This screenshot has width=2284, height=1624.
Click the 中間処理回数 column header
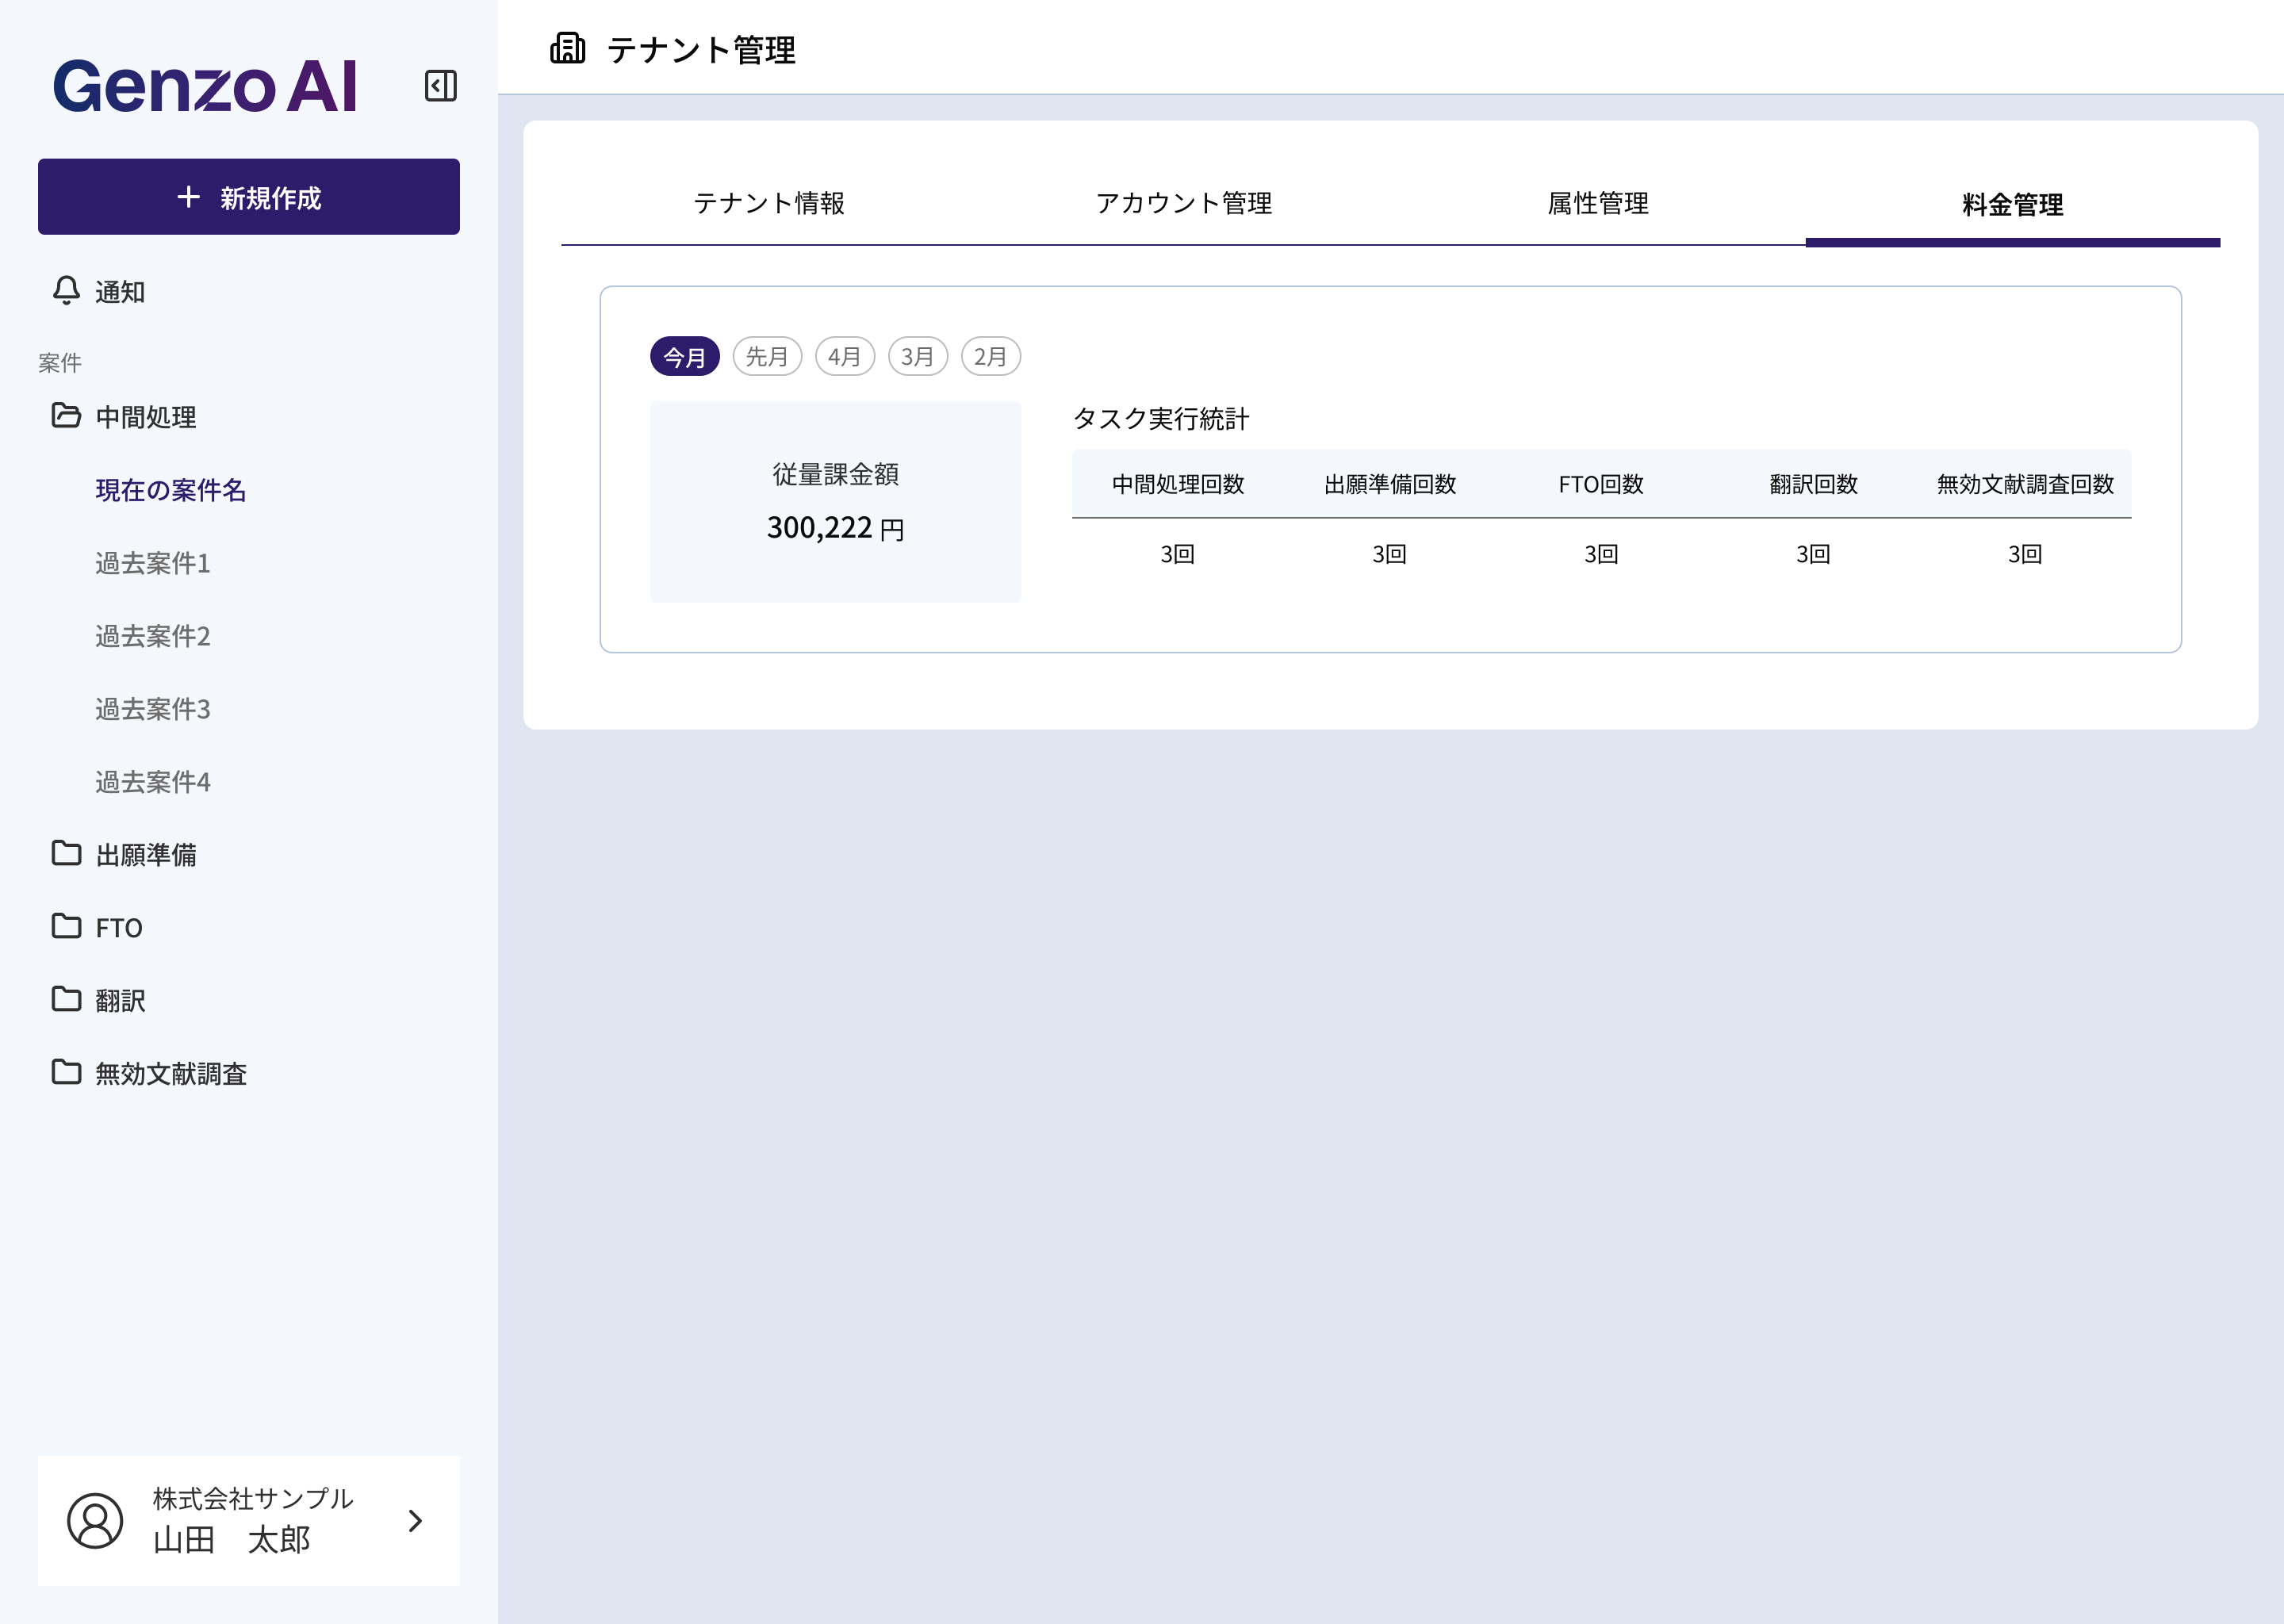pyautogui.click(x=1178, y=484)
